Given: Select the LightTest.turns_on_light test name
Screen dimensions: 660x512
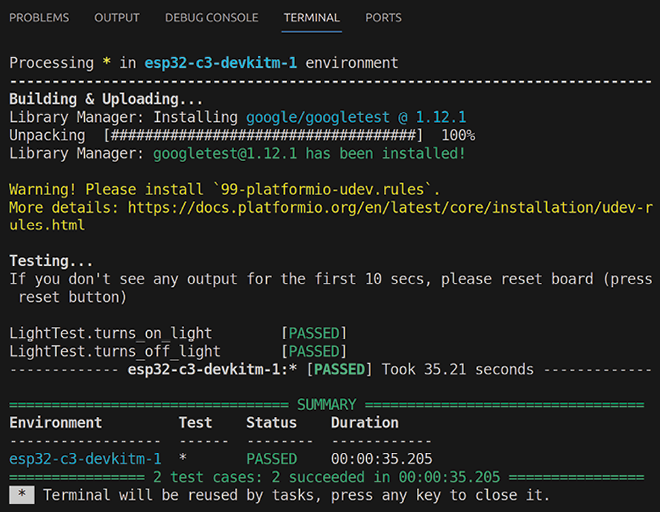Looking at the screenshot, I should 111,333.
